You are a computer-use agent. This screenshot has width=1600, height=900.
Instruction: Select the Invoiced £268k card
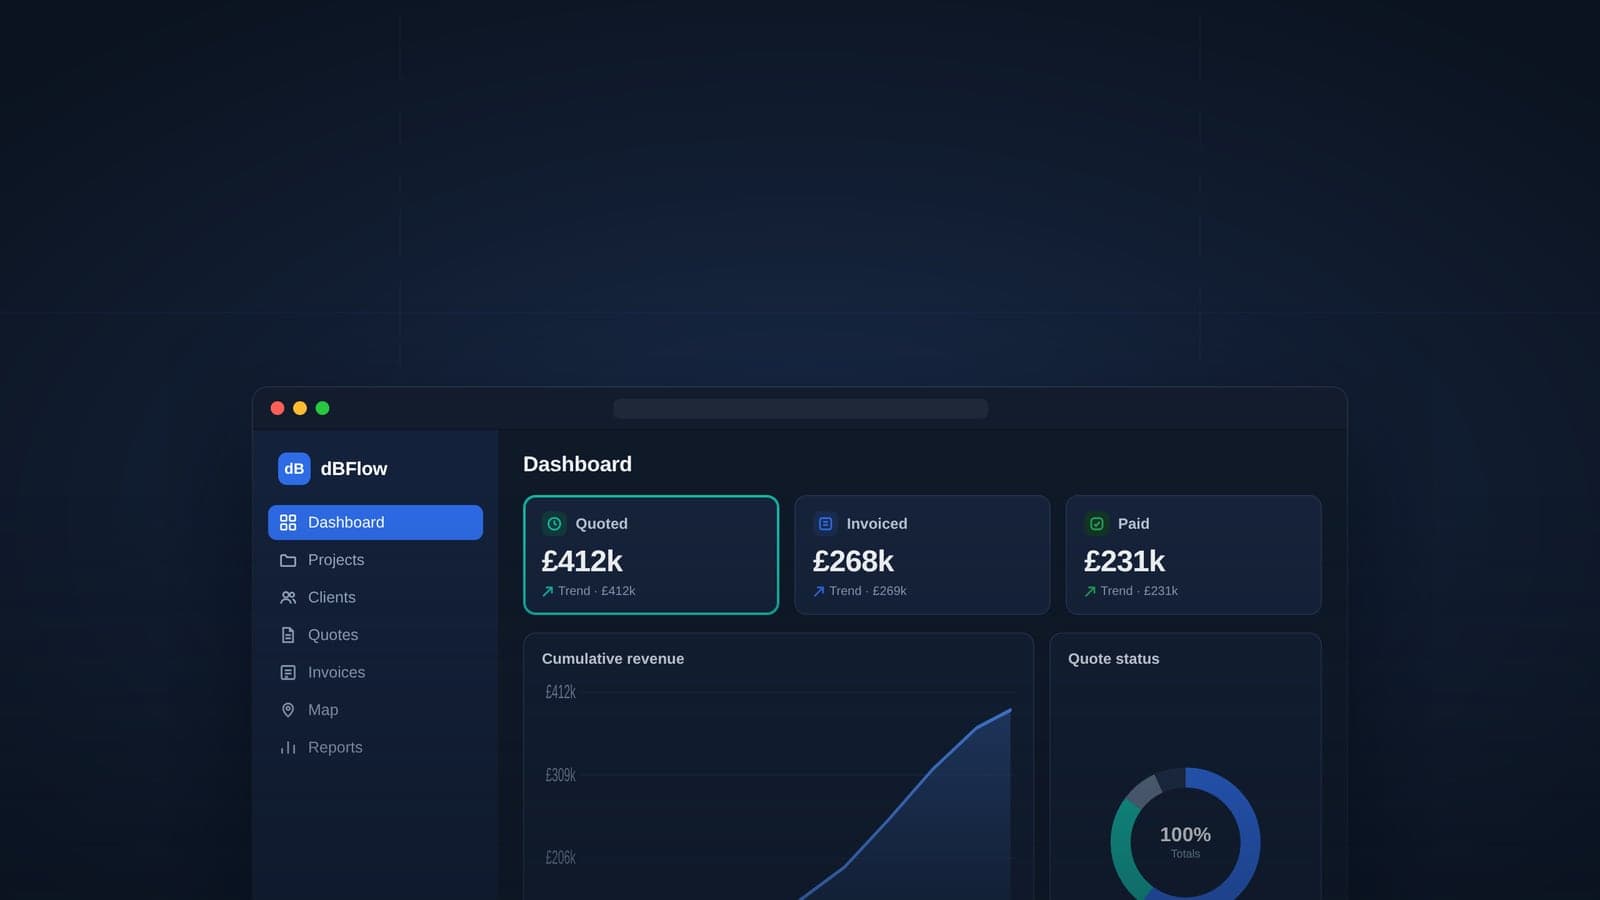click(x=922, y=555)
